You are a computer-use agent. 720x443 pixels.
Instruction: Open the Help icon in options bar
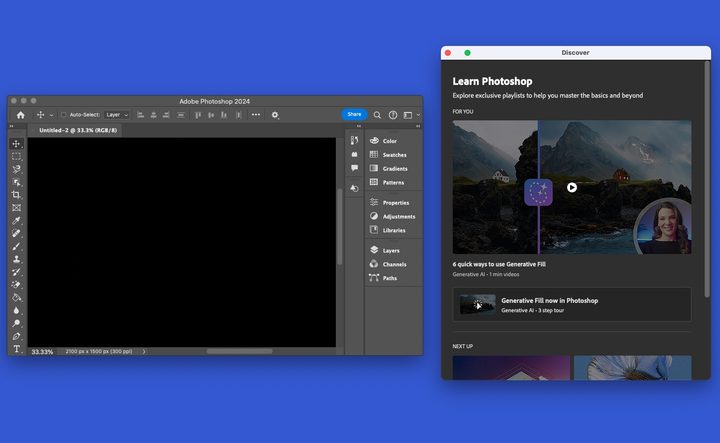393,115
